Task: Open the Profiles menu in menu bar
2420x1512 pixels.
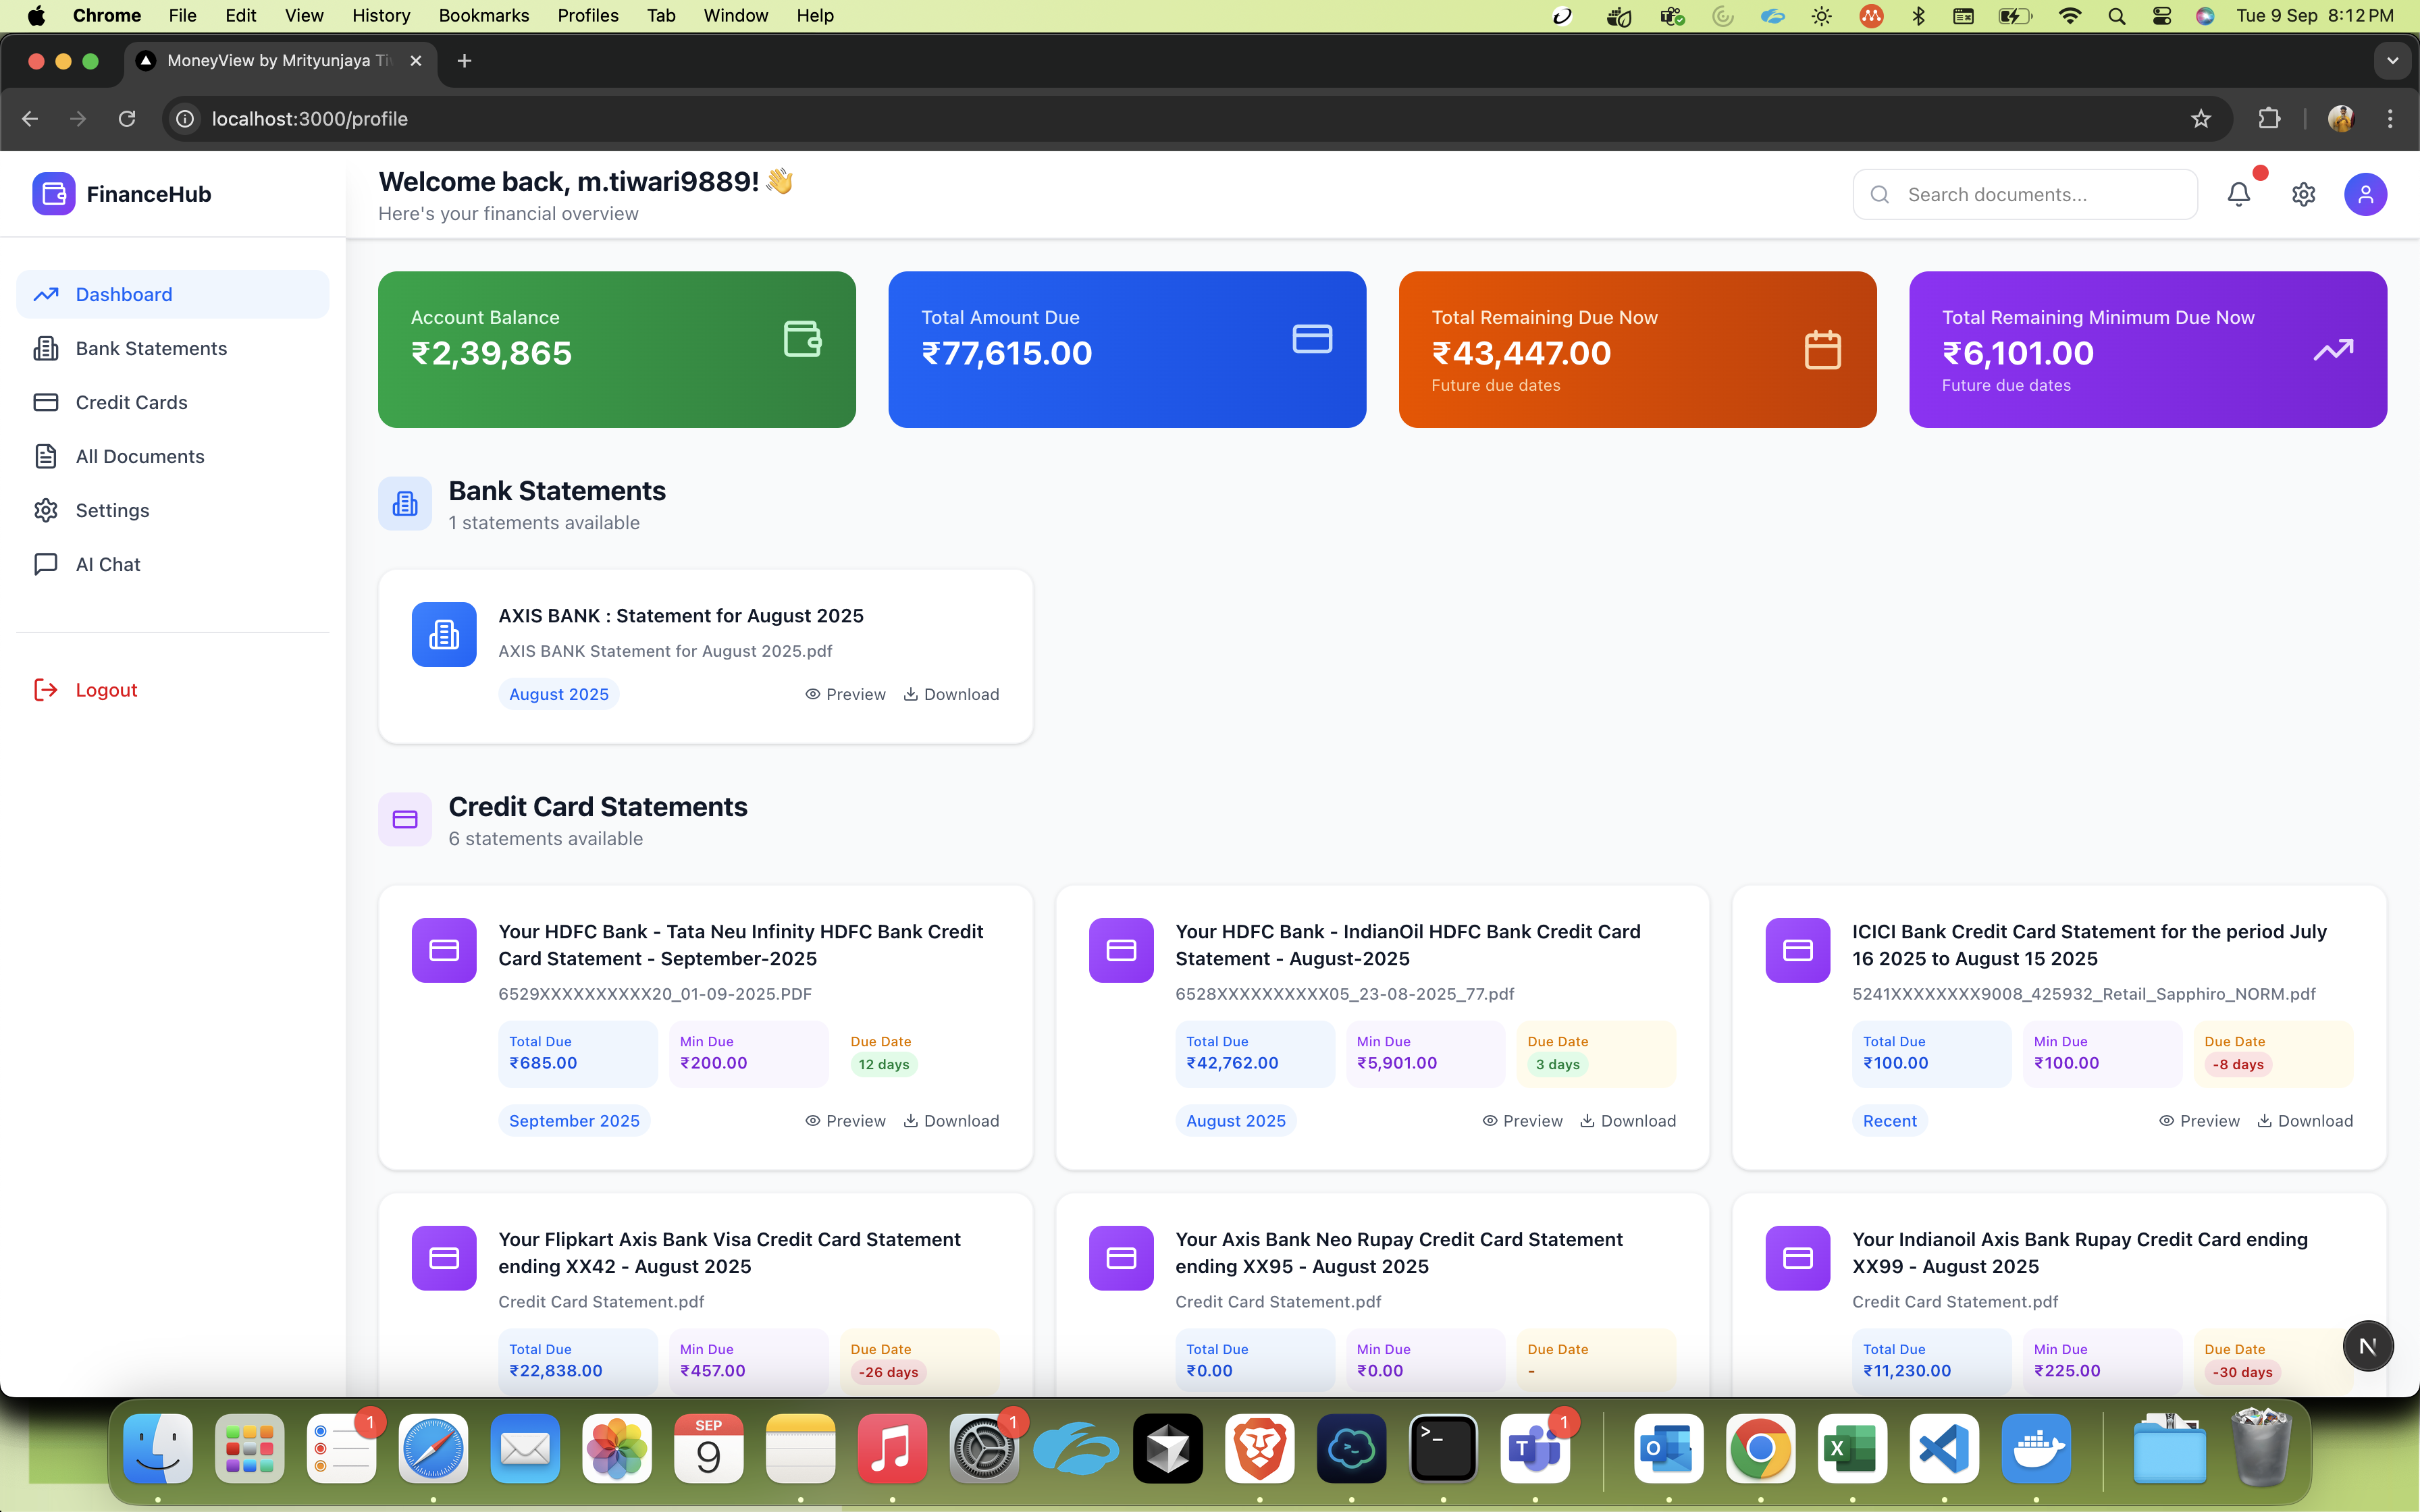Action: point(588,16)
